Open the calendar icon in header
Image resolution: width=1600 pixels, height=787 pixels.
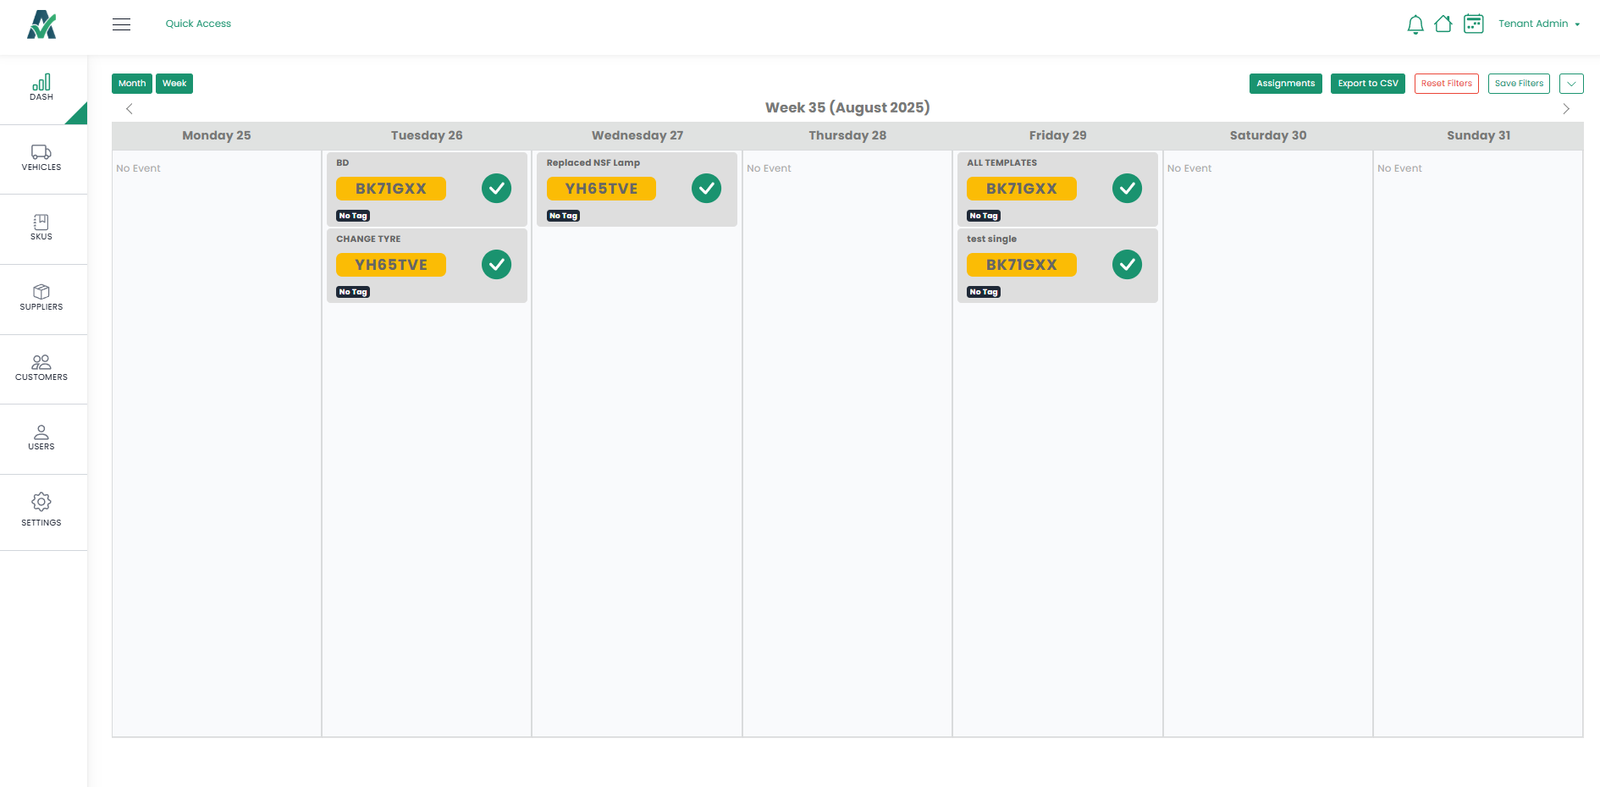click(1473, 24)
